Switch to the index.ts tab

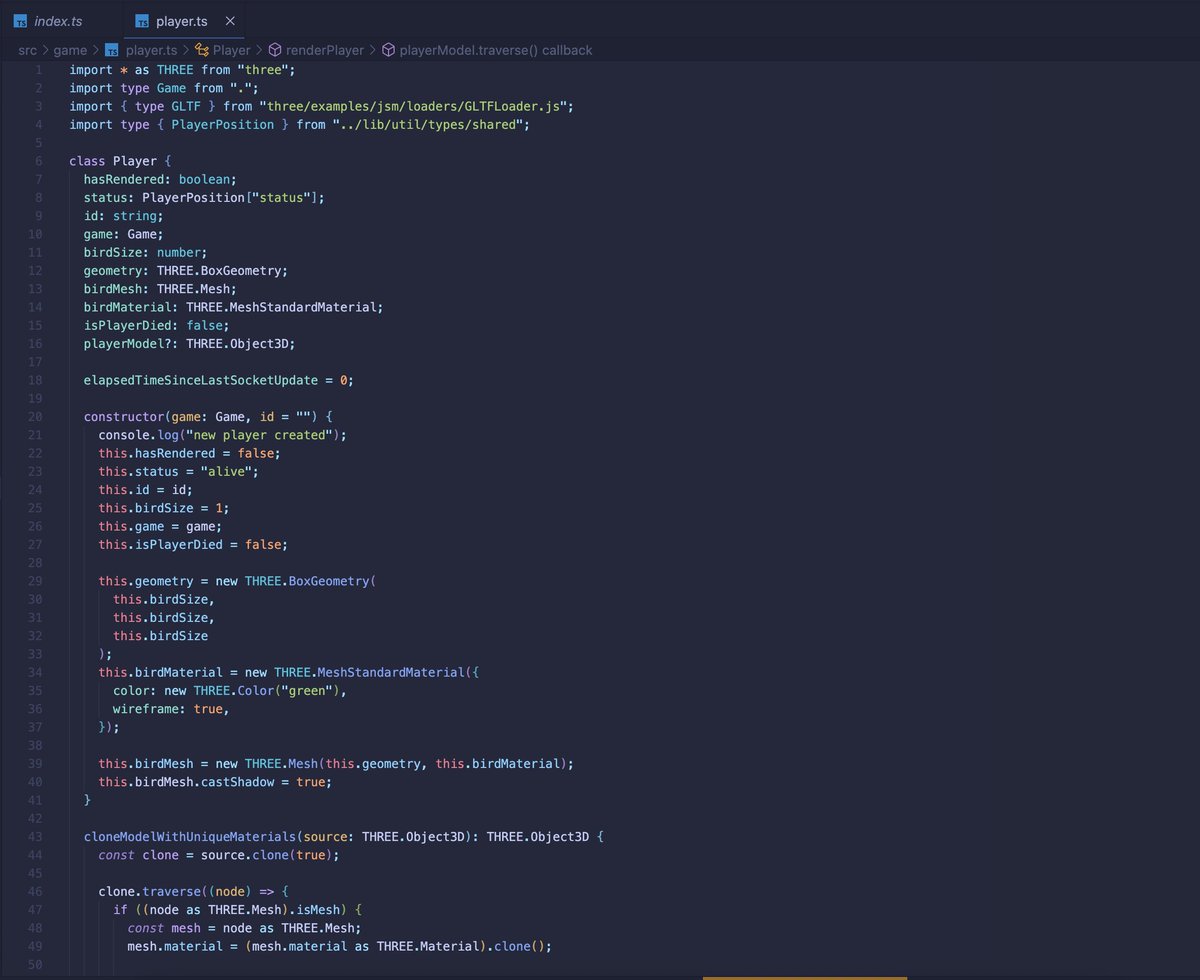[60, 21]
